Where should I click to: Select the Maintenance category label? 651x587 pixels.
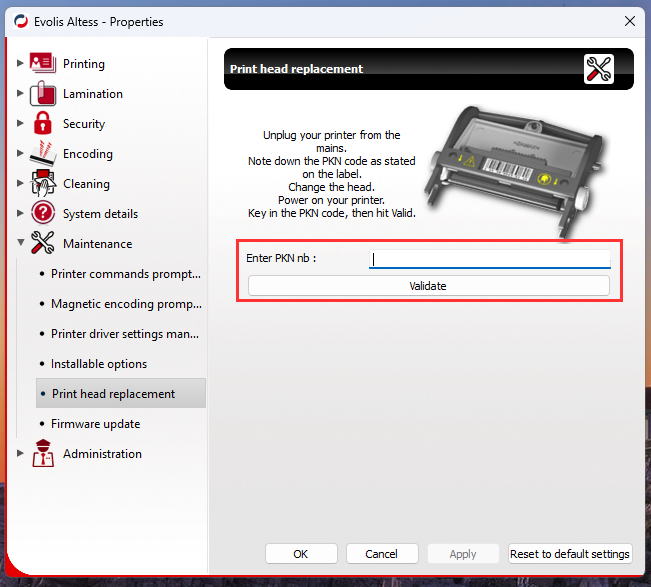pos(98,244)
